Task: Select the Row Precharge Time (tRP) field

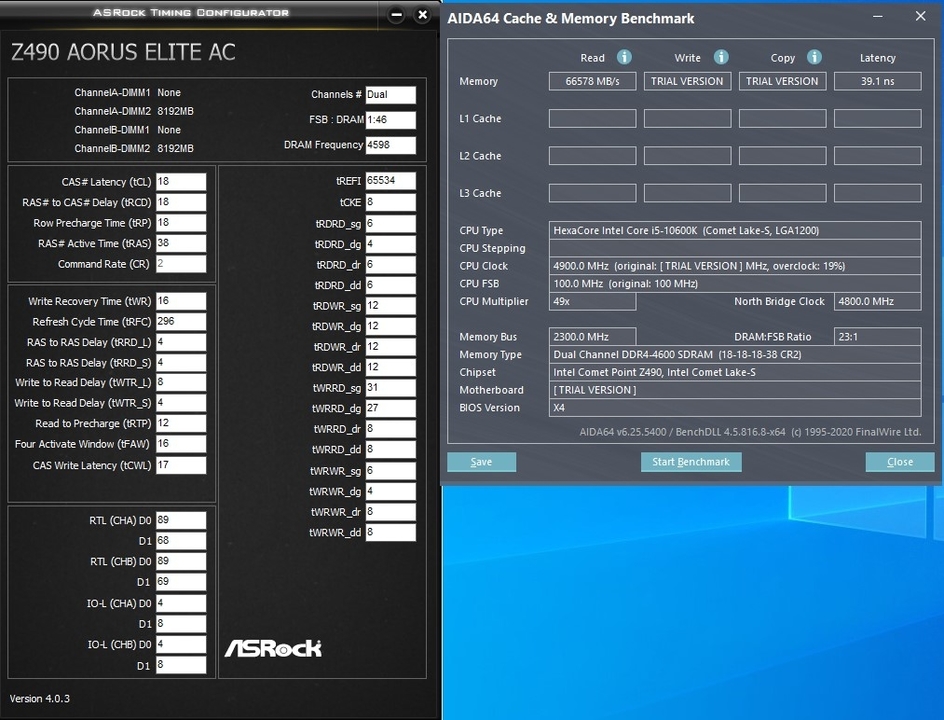Action: pyautogui.click(x=181, y=223)
